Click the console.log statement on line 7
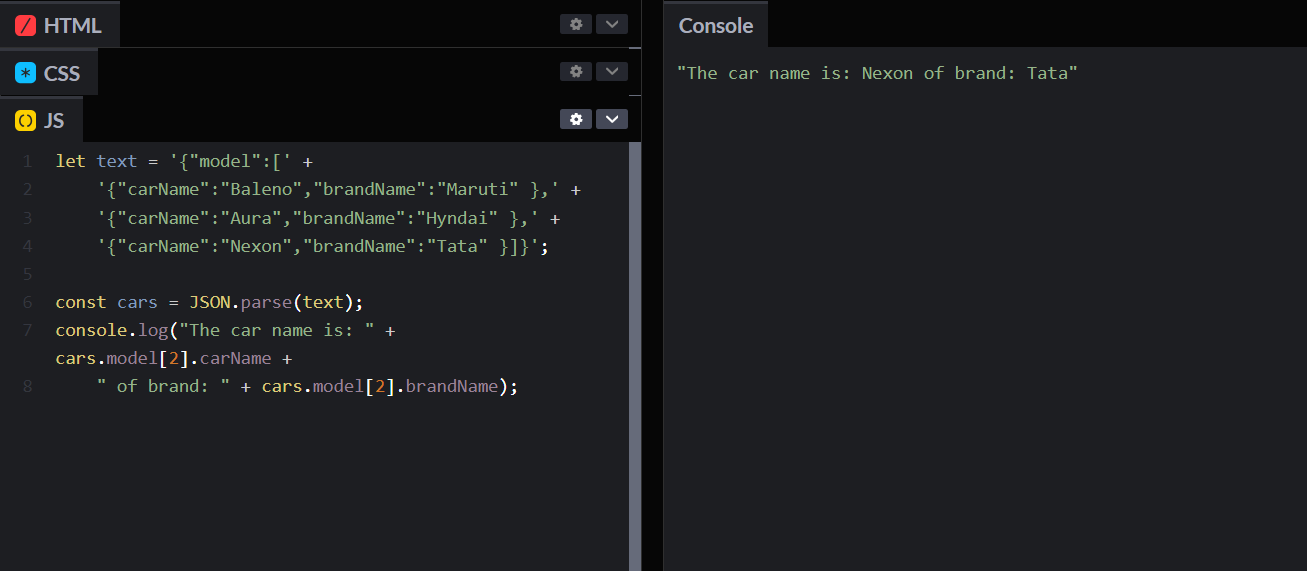Screen dimensions: 1307x571 coord(225,330)
